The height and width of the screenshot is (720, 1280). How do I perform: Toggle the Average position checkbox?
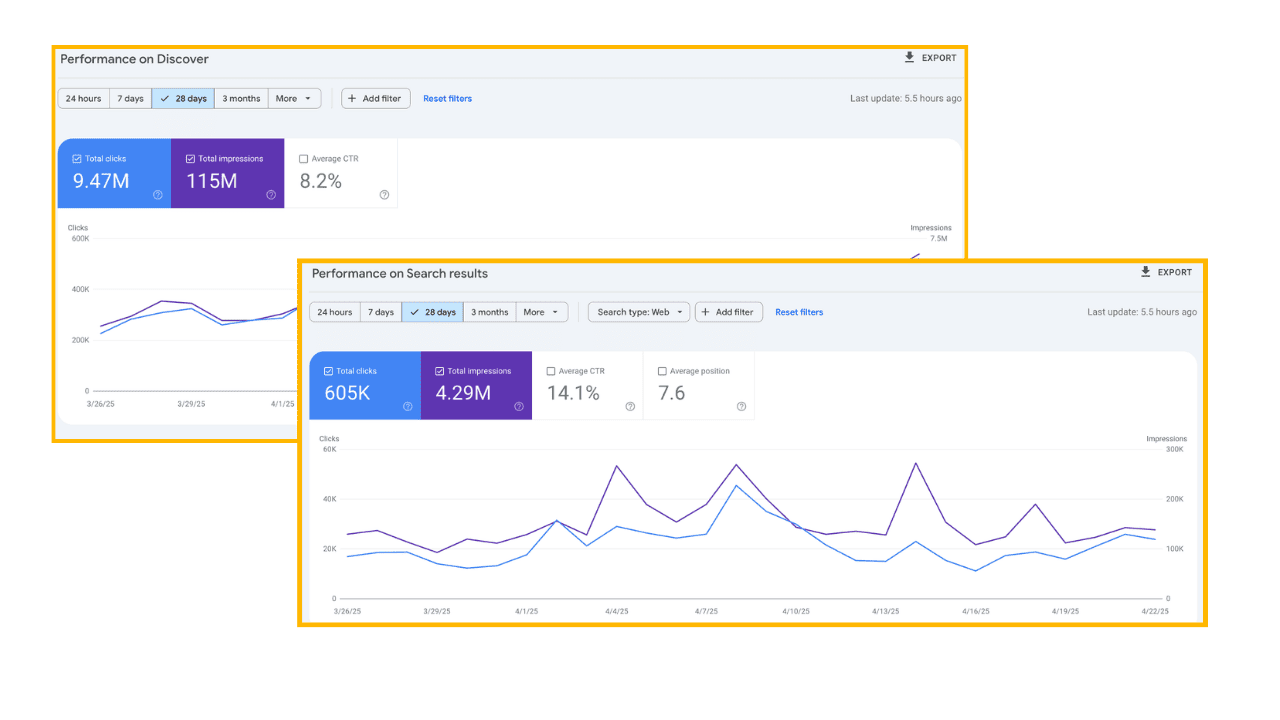[x=662, y=371]
